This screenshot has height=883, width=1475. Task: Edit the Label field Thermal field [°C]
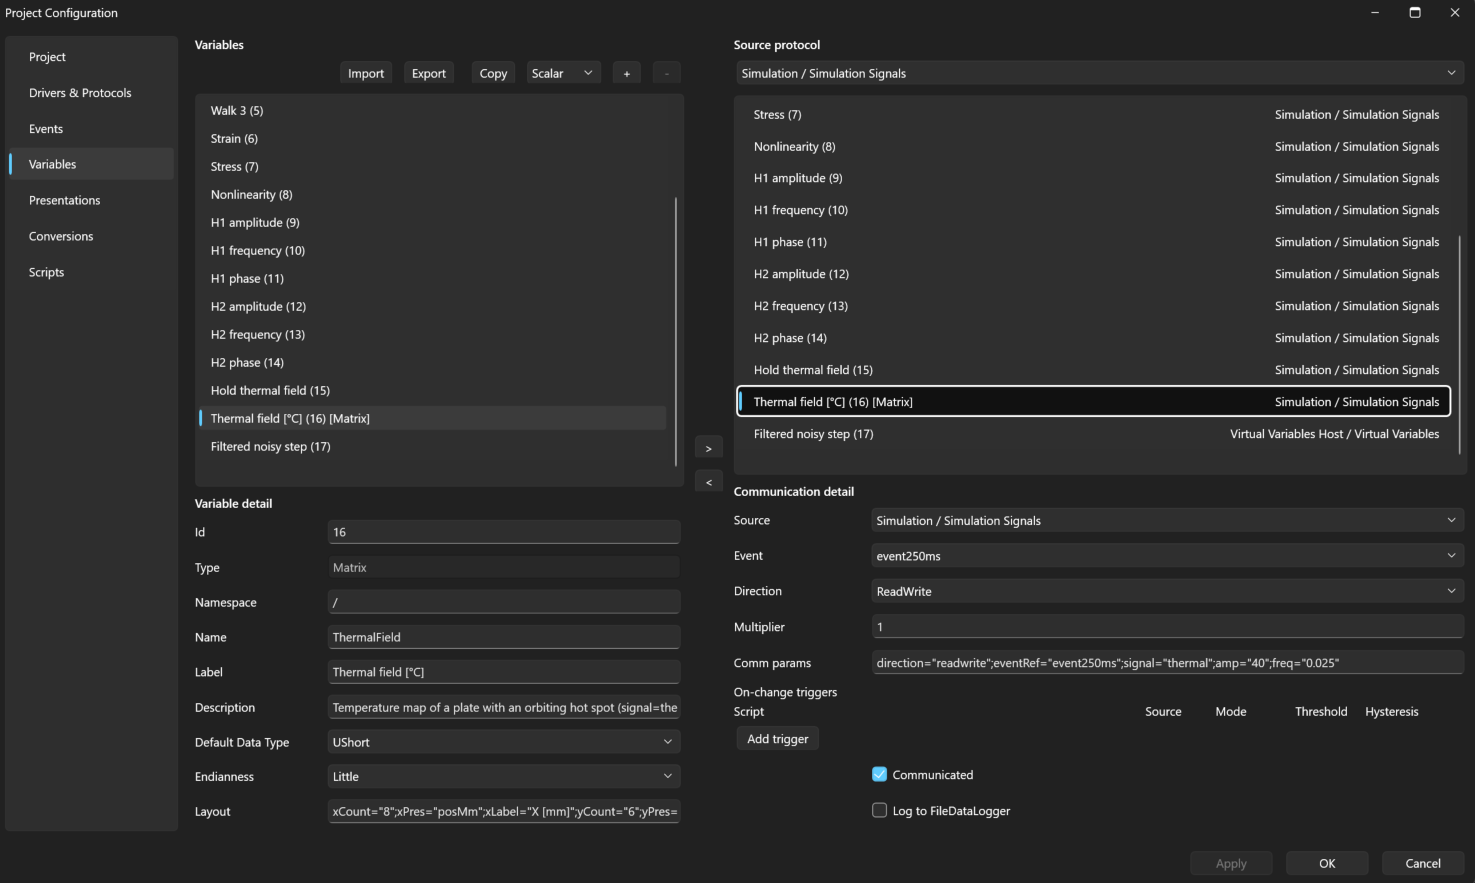504,672
